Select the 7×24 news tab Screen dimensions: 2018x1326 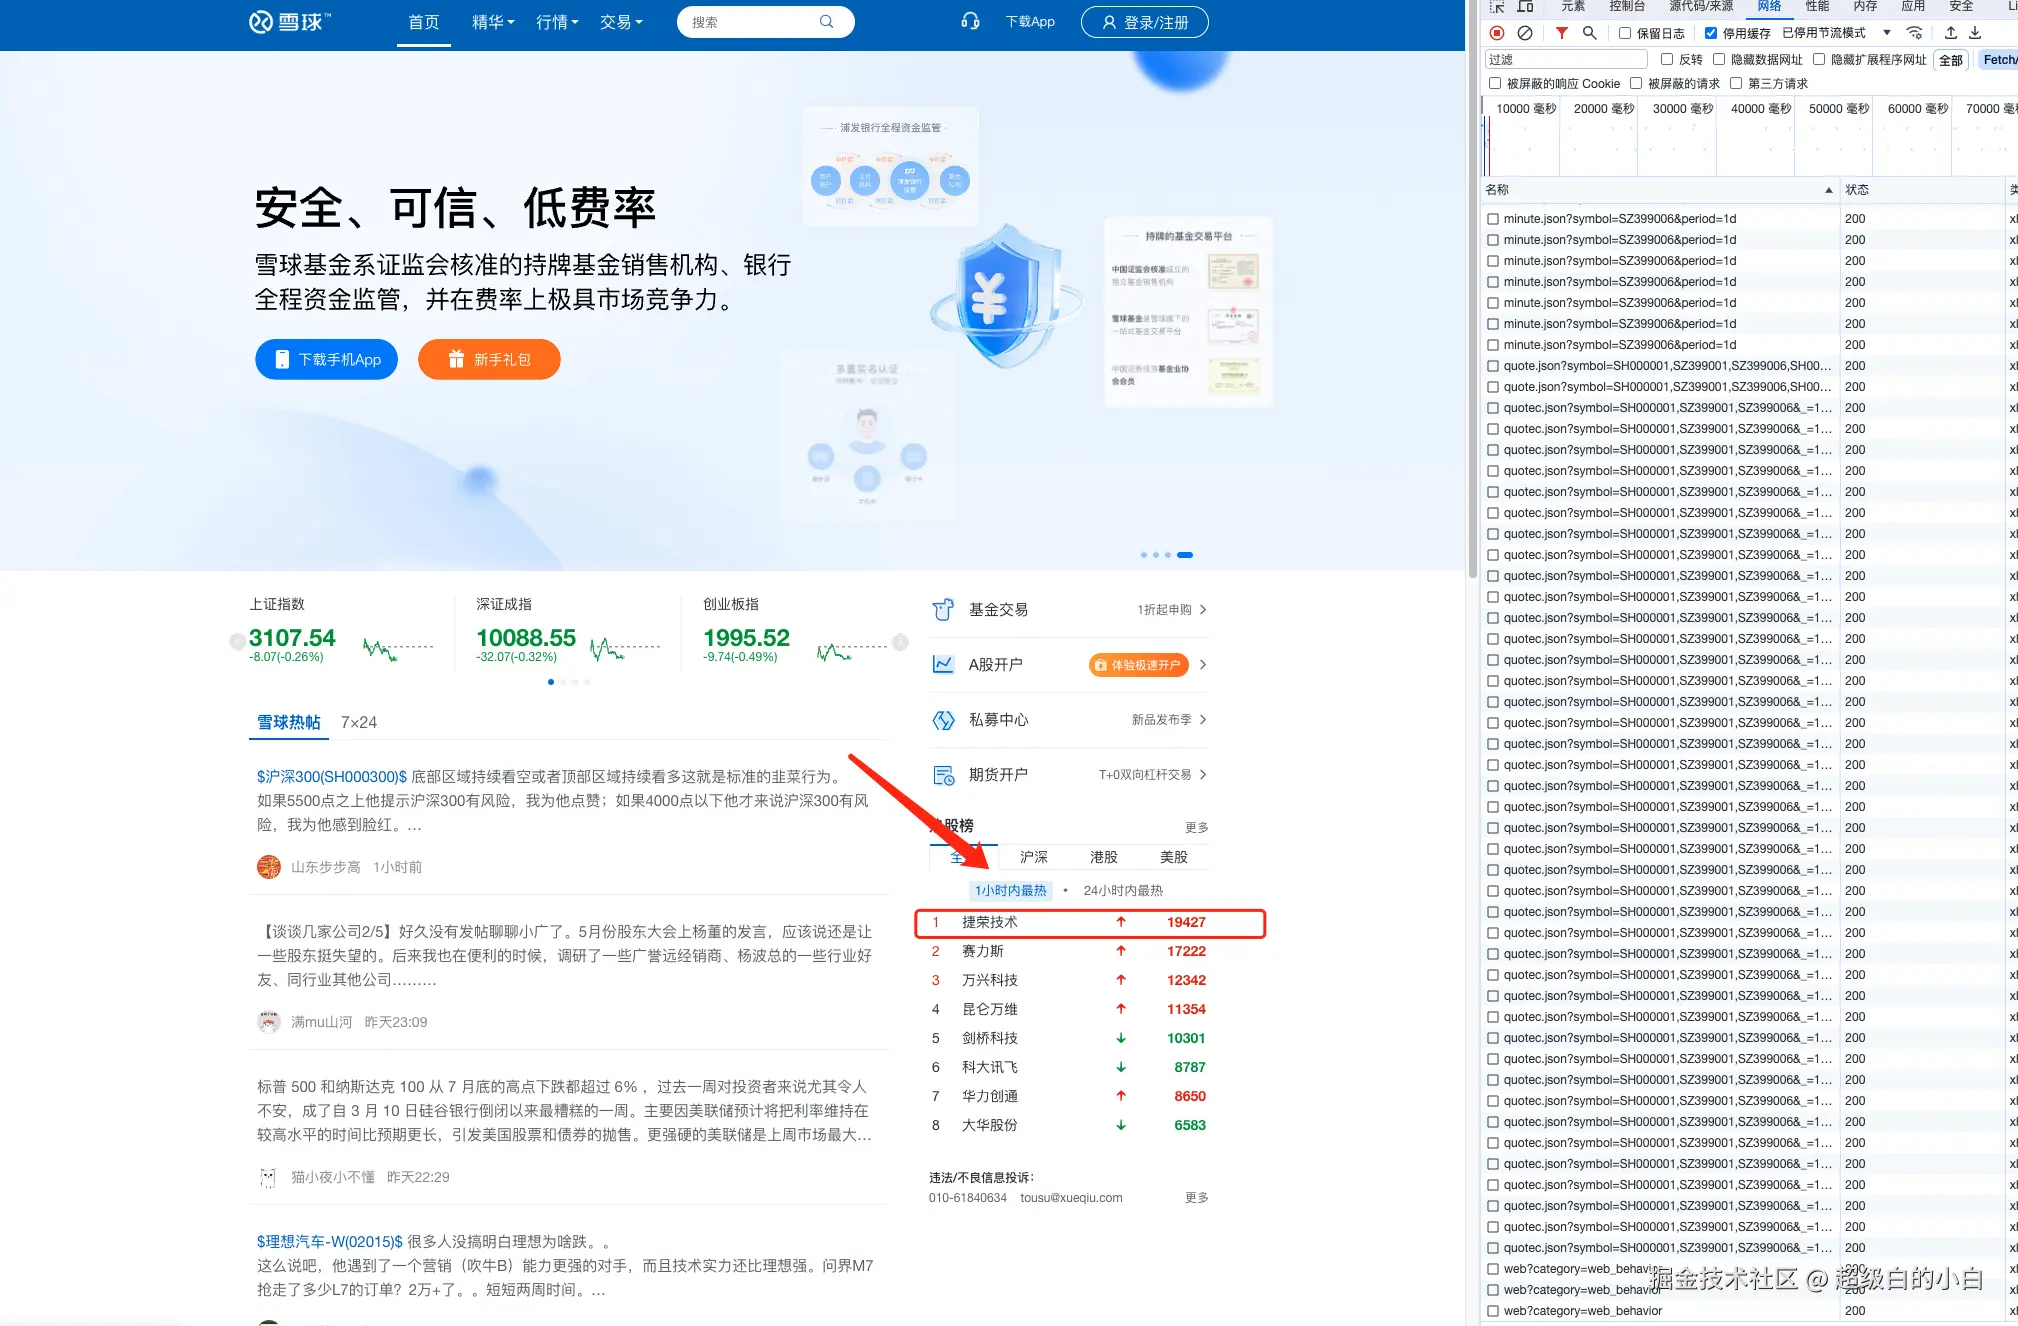coord(358,722)
